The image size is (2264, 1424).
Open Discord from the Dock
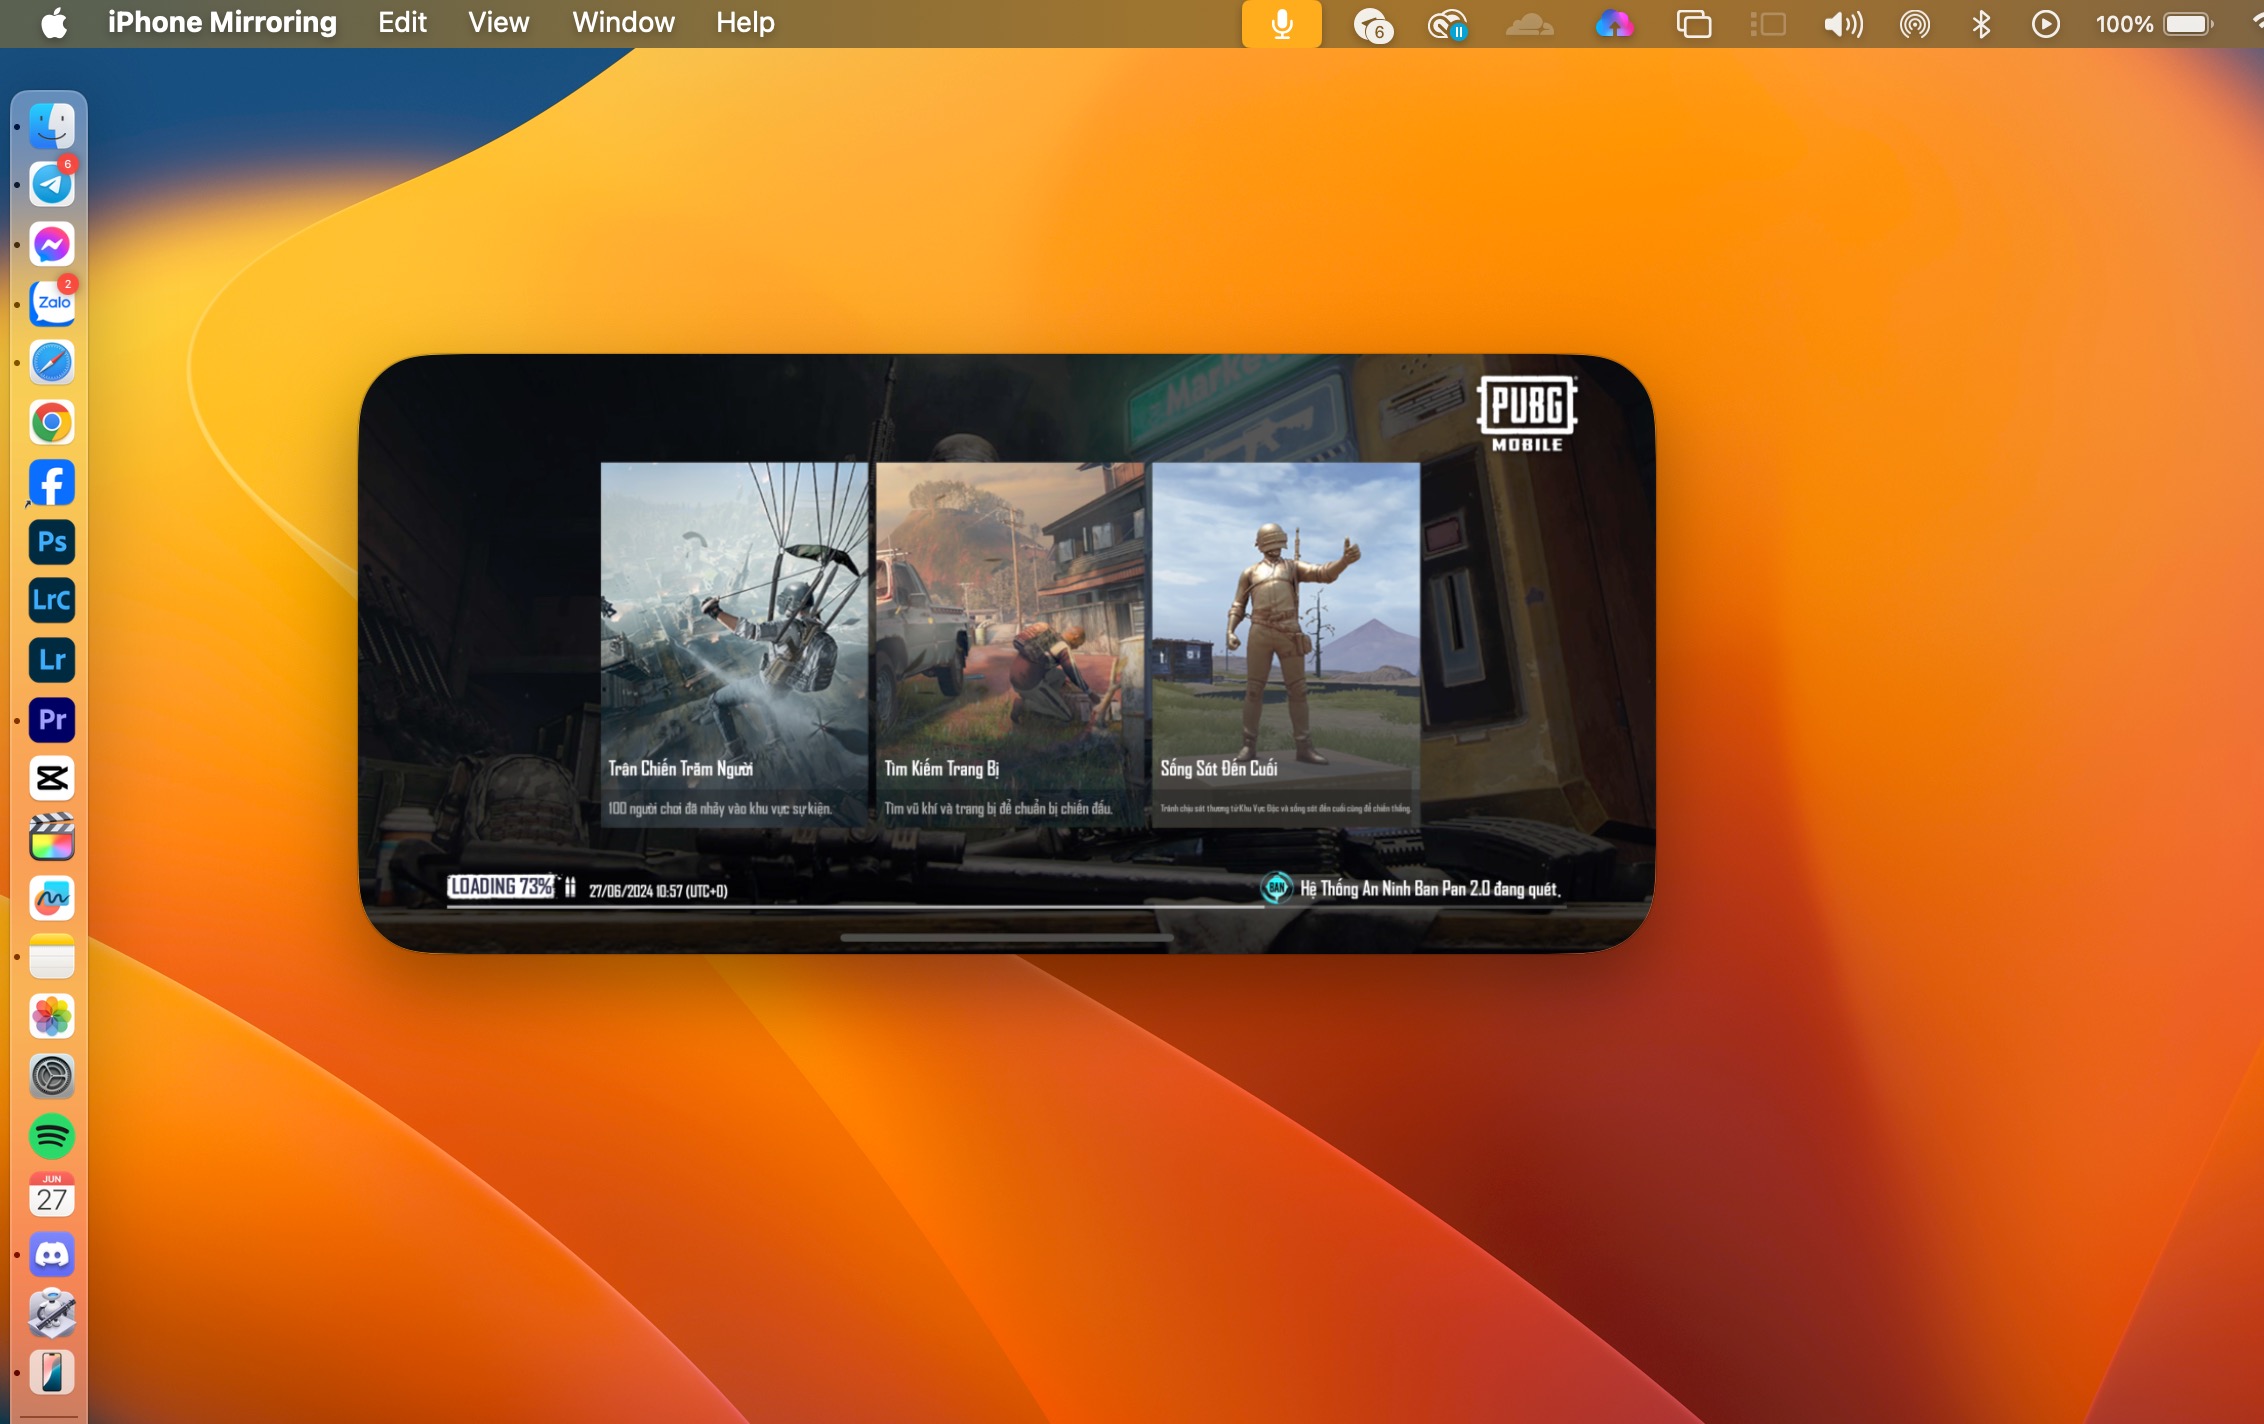click(52, 1255)
